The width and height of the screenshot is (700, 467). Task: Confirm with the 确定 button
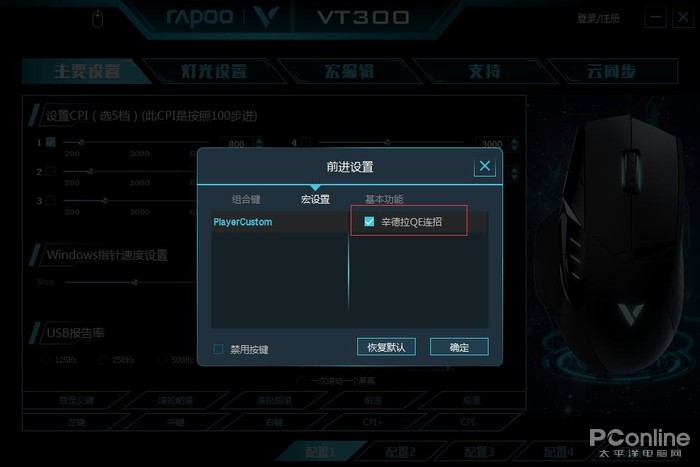[459, 347]
